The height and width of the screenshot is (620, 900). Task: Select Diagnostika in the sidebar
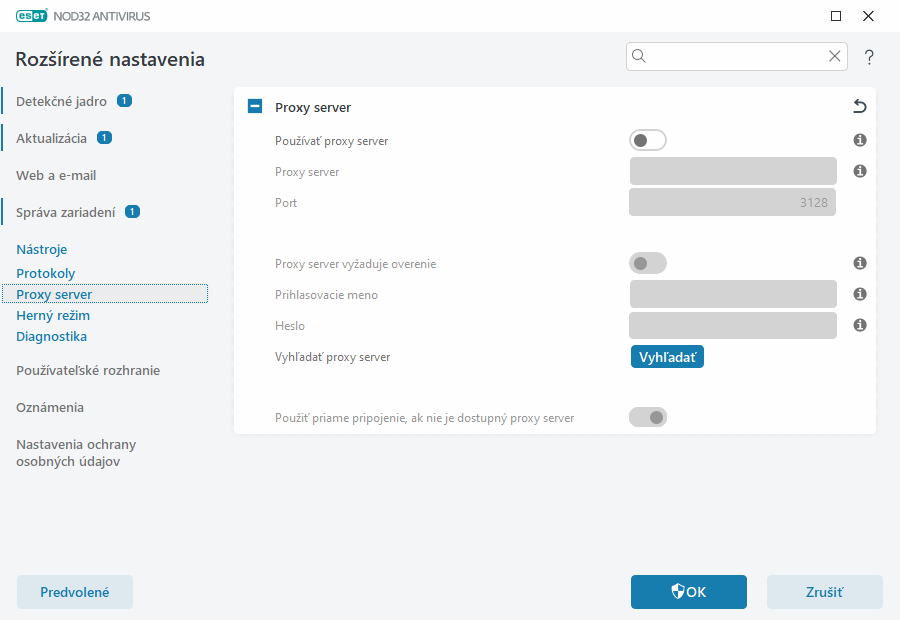coord(51,336)
